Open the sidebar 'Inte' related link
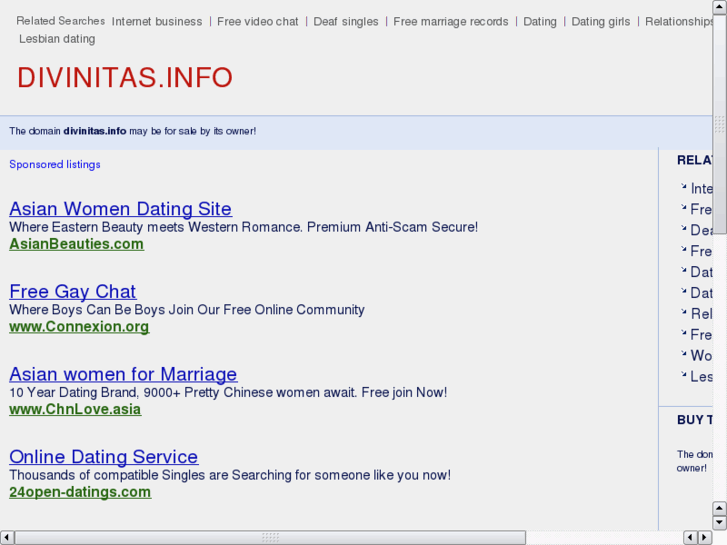Screen dimensions: 727x545 click(x=701, y=188)
